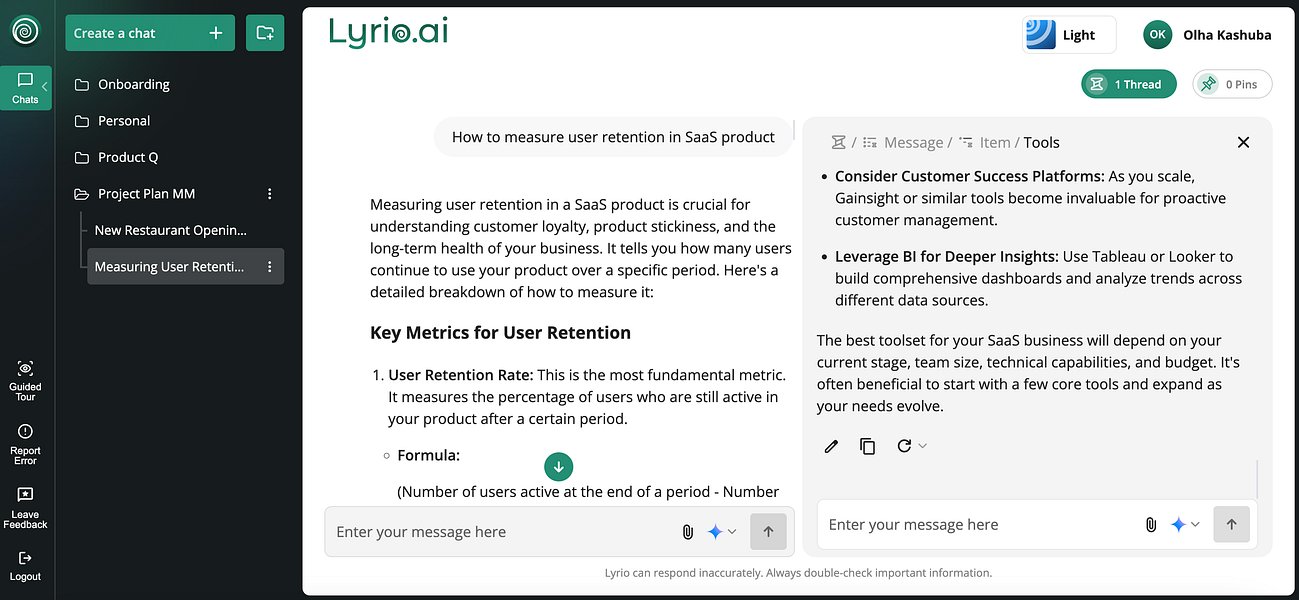Toggle the 0 Pins panel
Image resolution: width=1299 pixels, height=600 pixels.
[1232, 84]
